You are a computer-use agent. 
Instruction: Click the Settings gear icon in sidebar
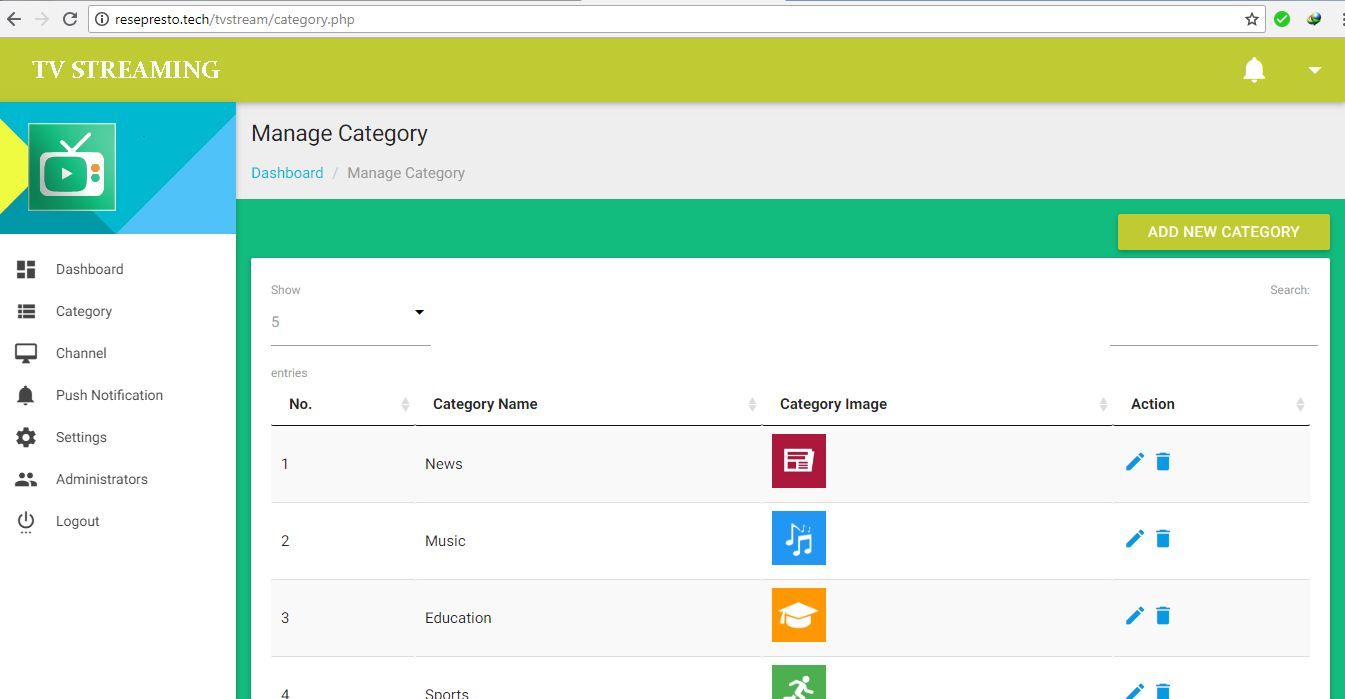coord(26,437)
